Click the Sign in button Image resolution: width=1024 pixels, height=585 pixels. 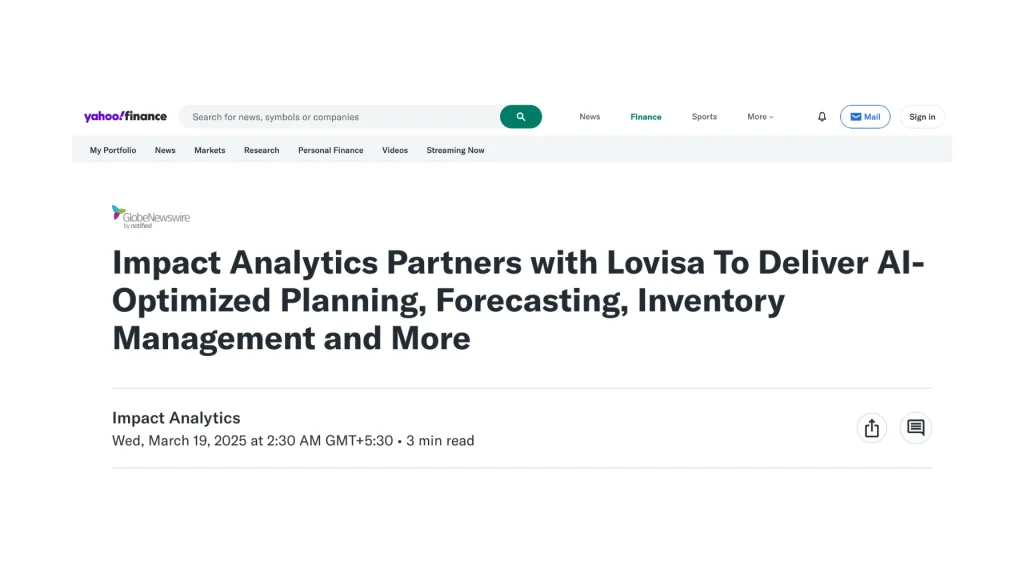point(921,117)
